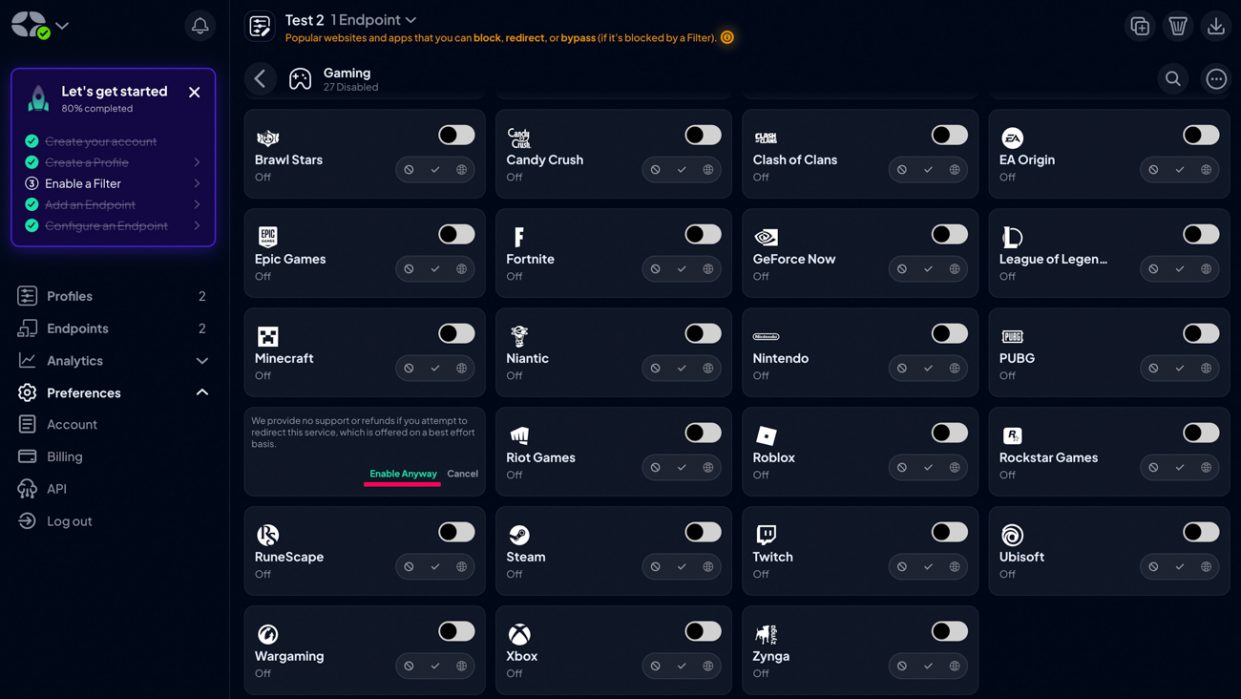
Task: Close the Let's get started panel
Action: (194, 92)
